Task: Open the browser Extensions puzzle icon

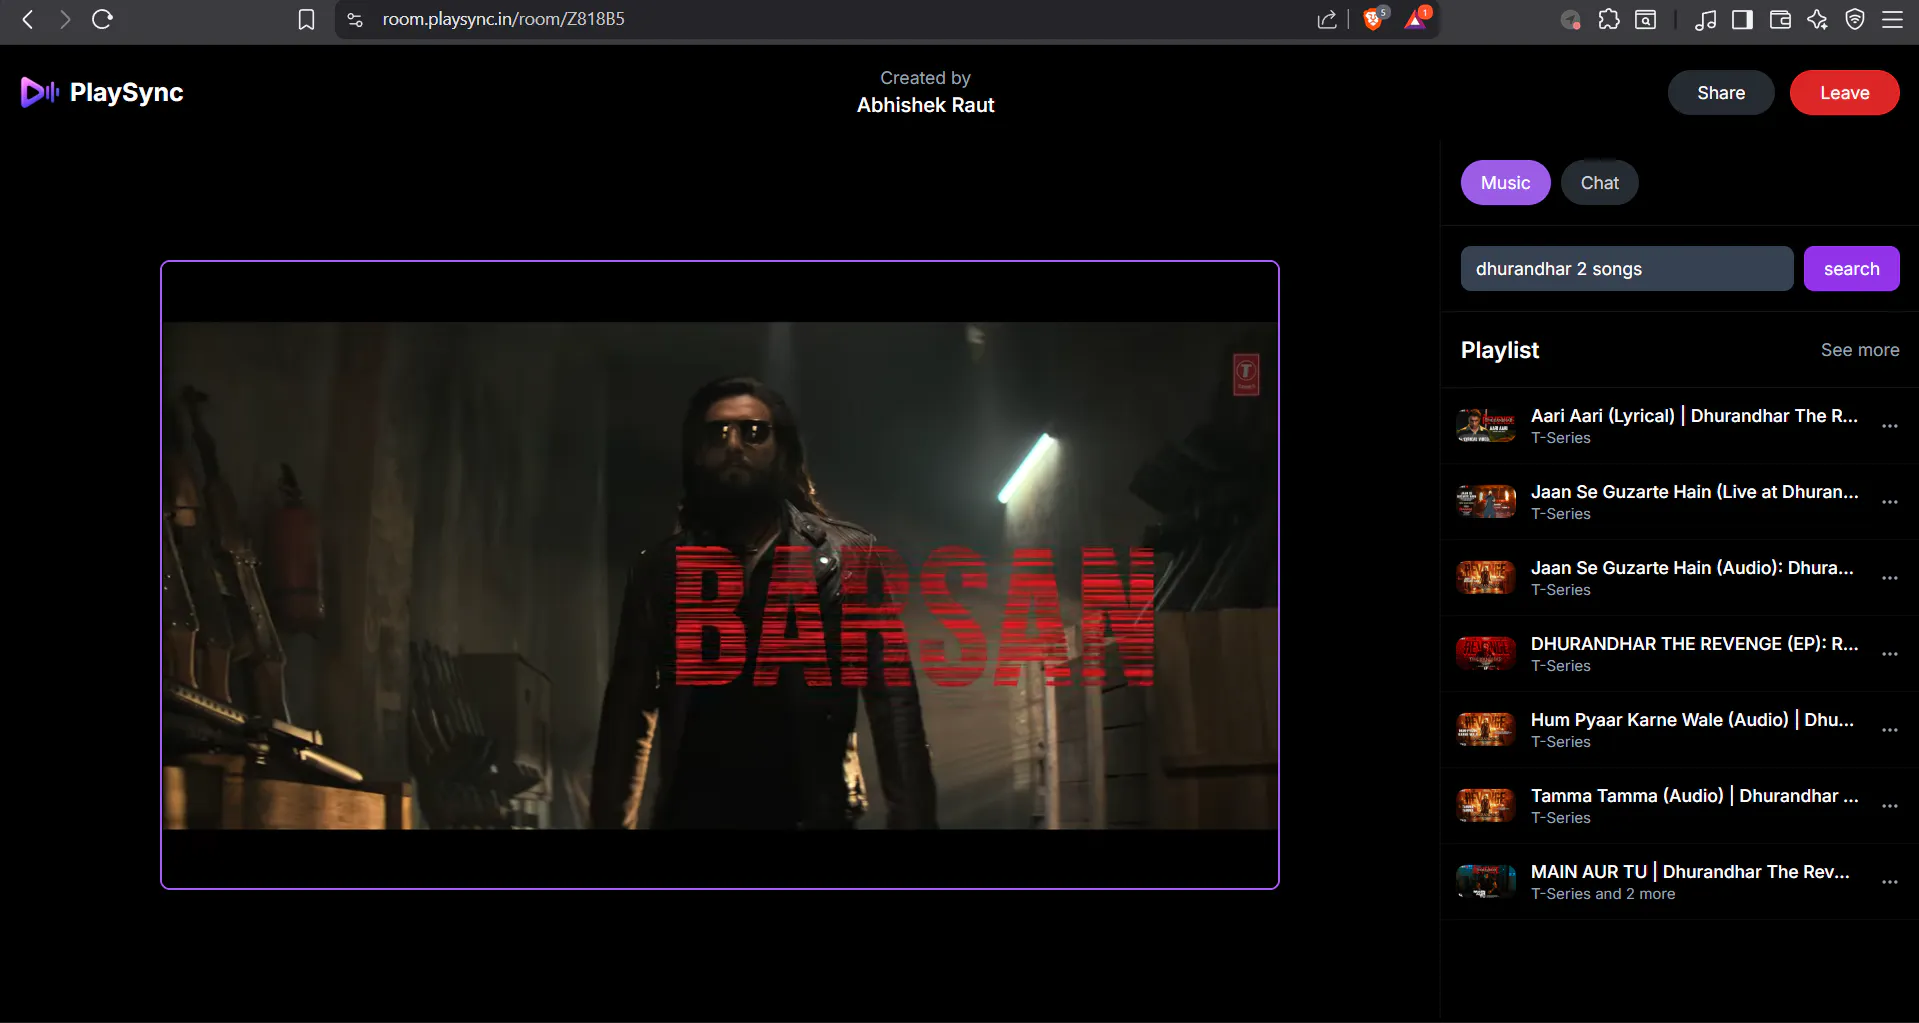Action: (x=1609, y=19)
